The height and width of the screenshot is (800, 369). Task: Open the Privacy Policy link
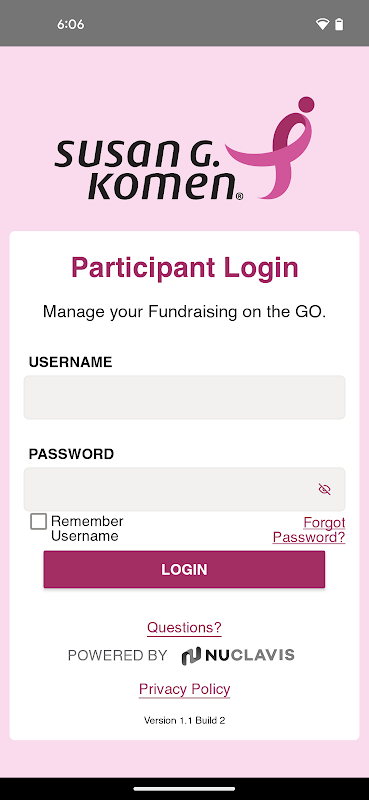[184, 689]
